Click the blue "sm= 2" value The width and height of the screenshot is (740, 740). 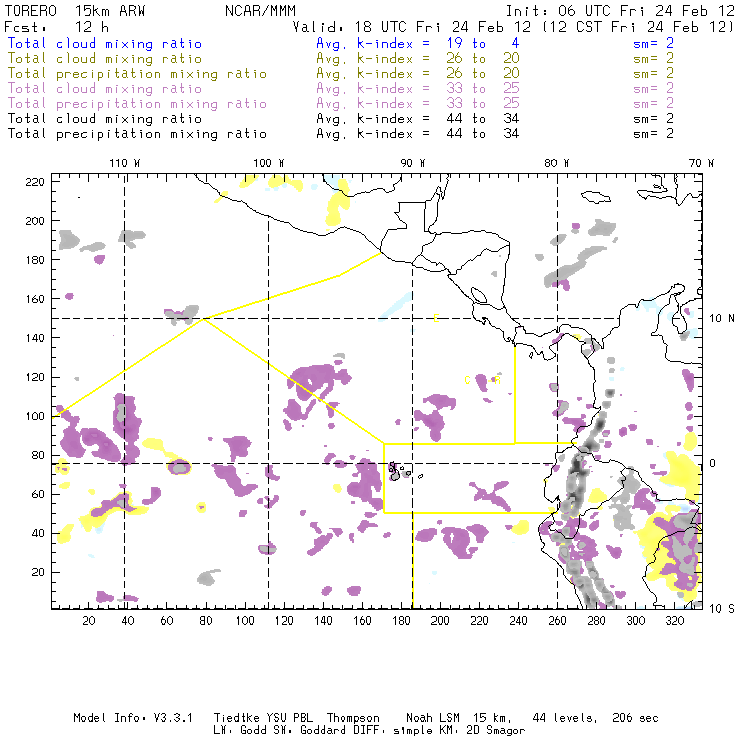[653, 43]
